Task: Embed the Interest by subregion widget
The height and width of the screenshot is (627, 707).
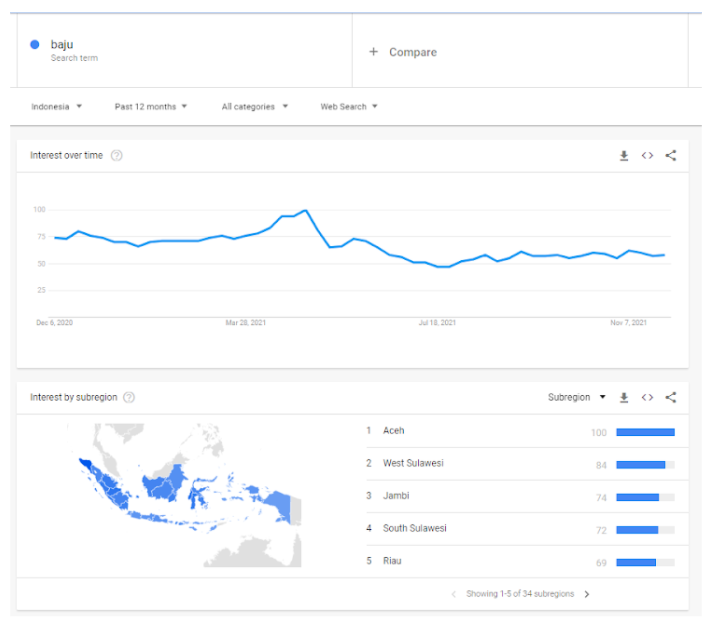Action: pyautogui.click(x=647, y=397)
